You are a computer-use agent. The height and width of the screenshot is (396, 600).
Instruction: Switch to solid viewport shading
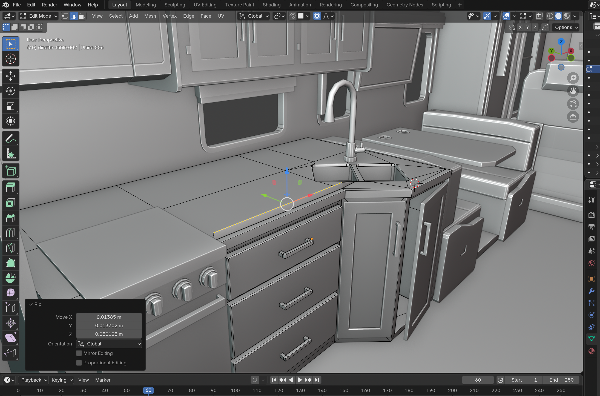tap(558, 16)
